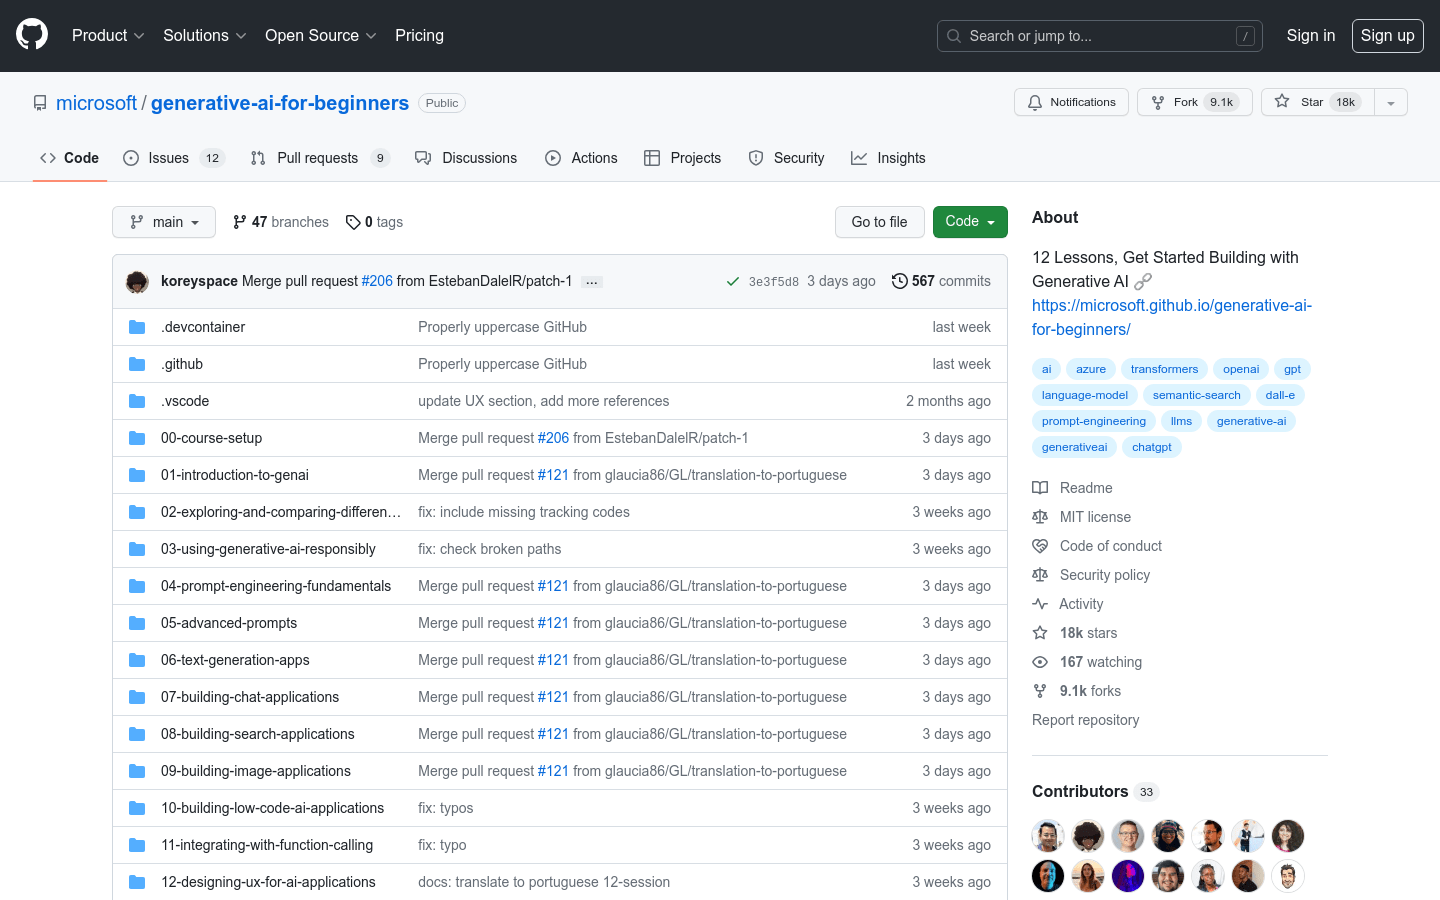Open the star lists dropdown arrow
The image size is (1440, 900).
point(1390,102)
